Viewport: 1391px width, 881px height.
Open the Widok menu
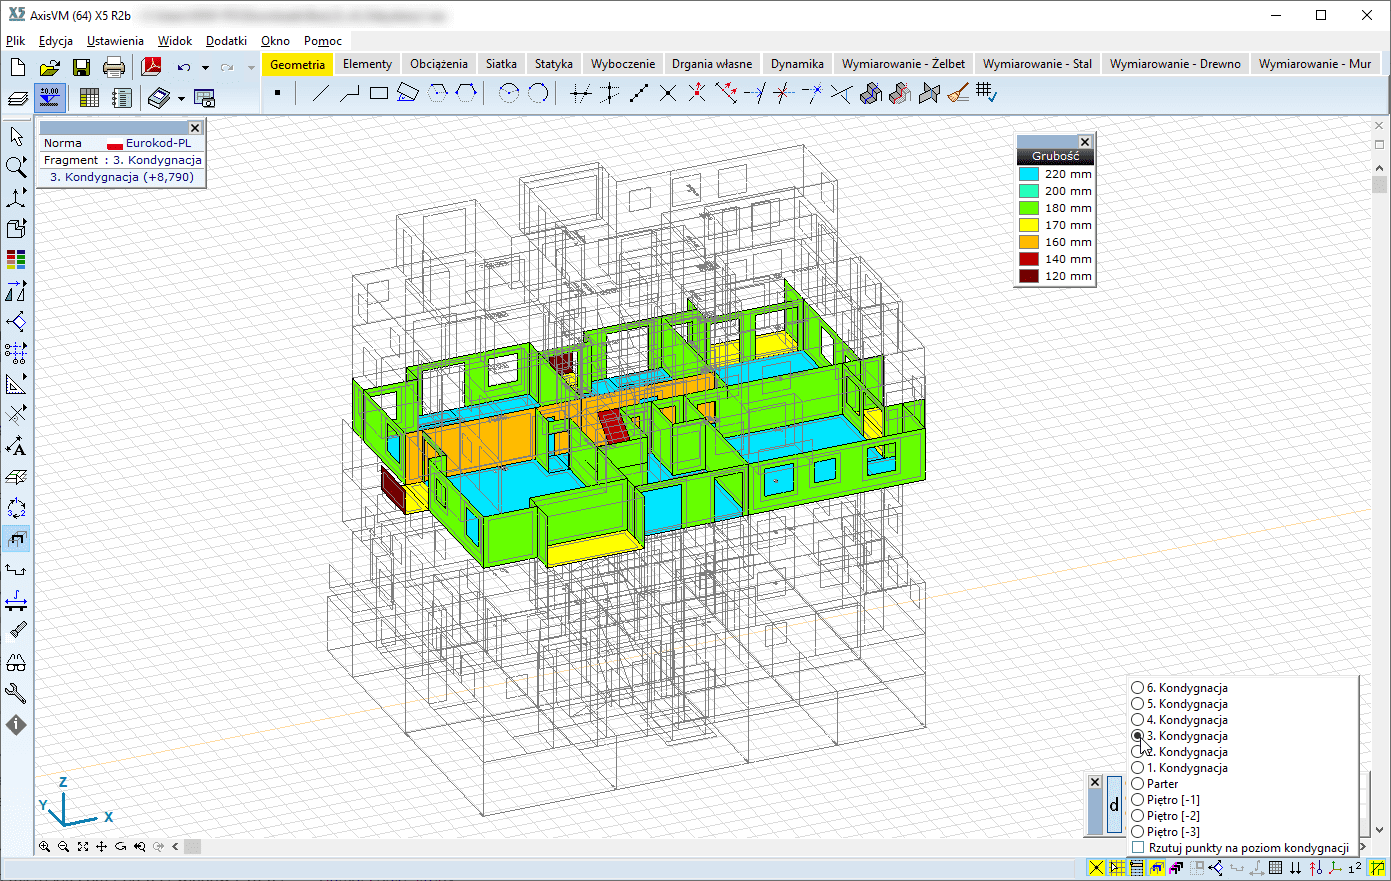coord(174,41)
